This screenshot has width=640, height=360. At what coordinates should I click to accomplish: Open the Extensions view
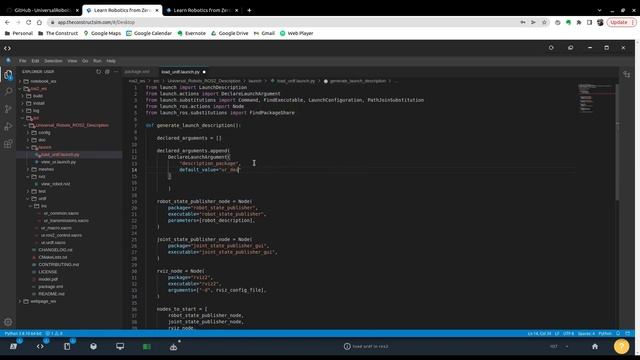click(8, 144)
